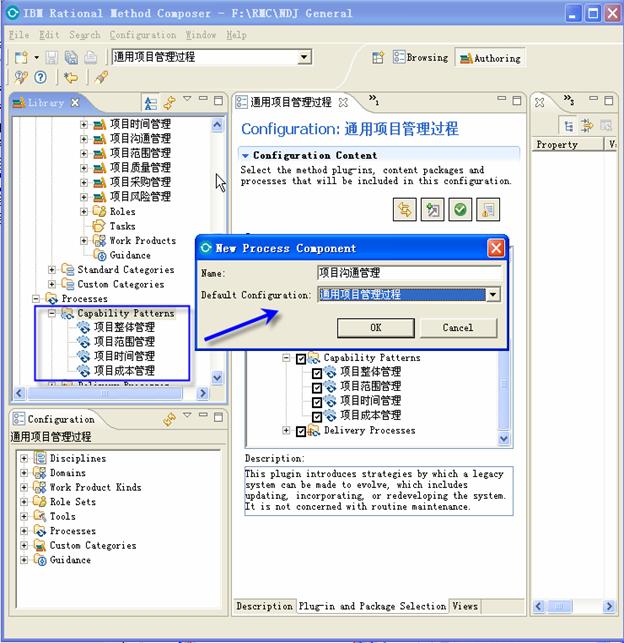Screen dimensions: 624x643
Task: Click the yellow arrows refresh icon in Configuration Content
Action: (x=405, y=210)
